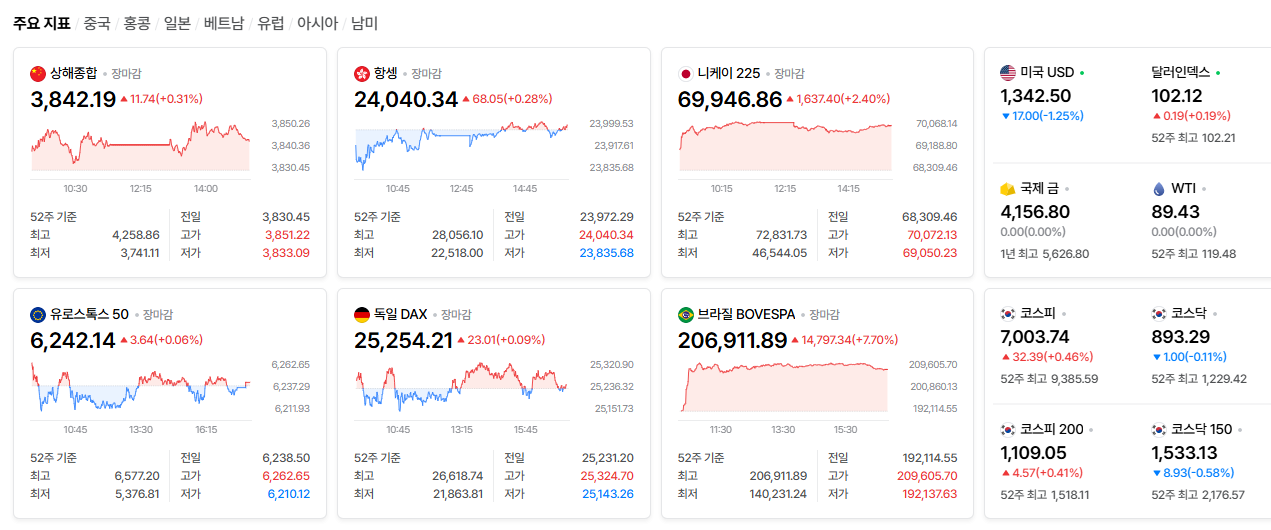Click the 니케이 225 intraday chart
Viewport: 1271px width, 530px height.
[x=785, y=146]
